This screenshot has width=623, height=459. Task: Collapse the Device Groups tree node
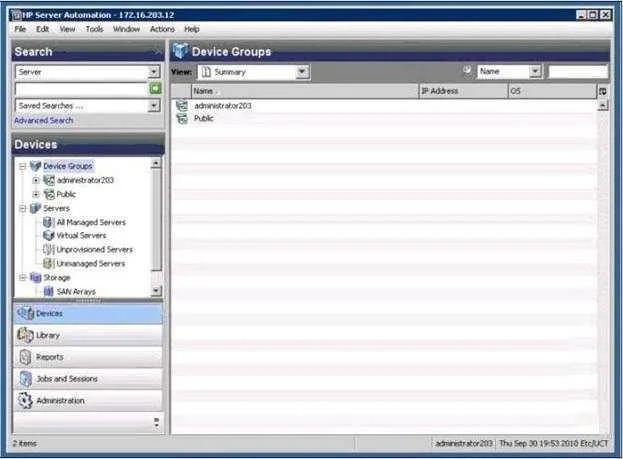pyautogui.click(x=23, y=166)
